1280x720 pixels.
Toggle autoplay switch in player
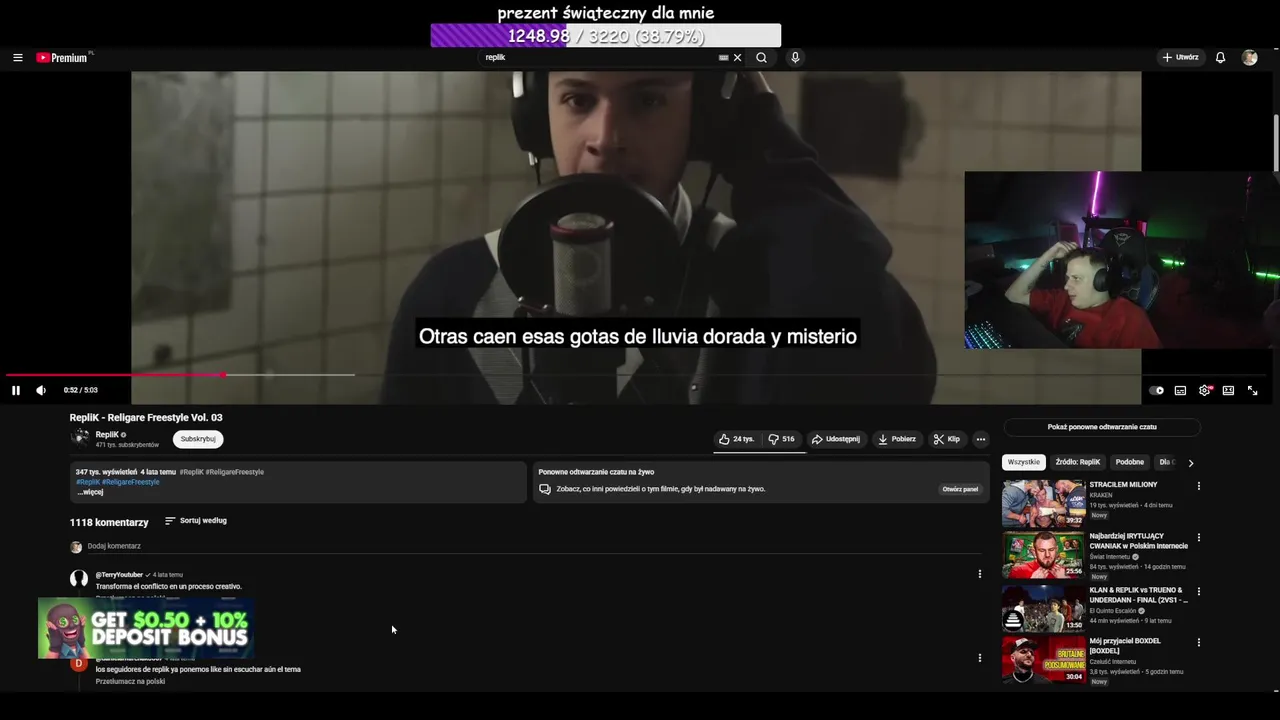[1156, 390]
